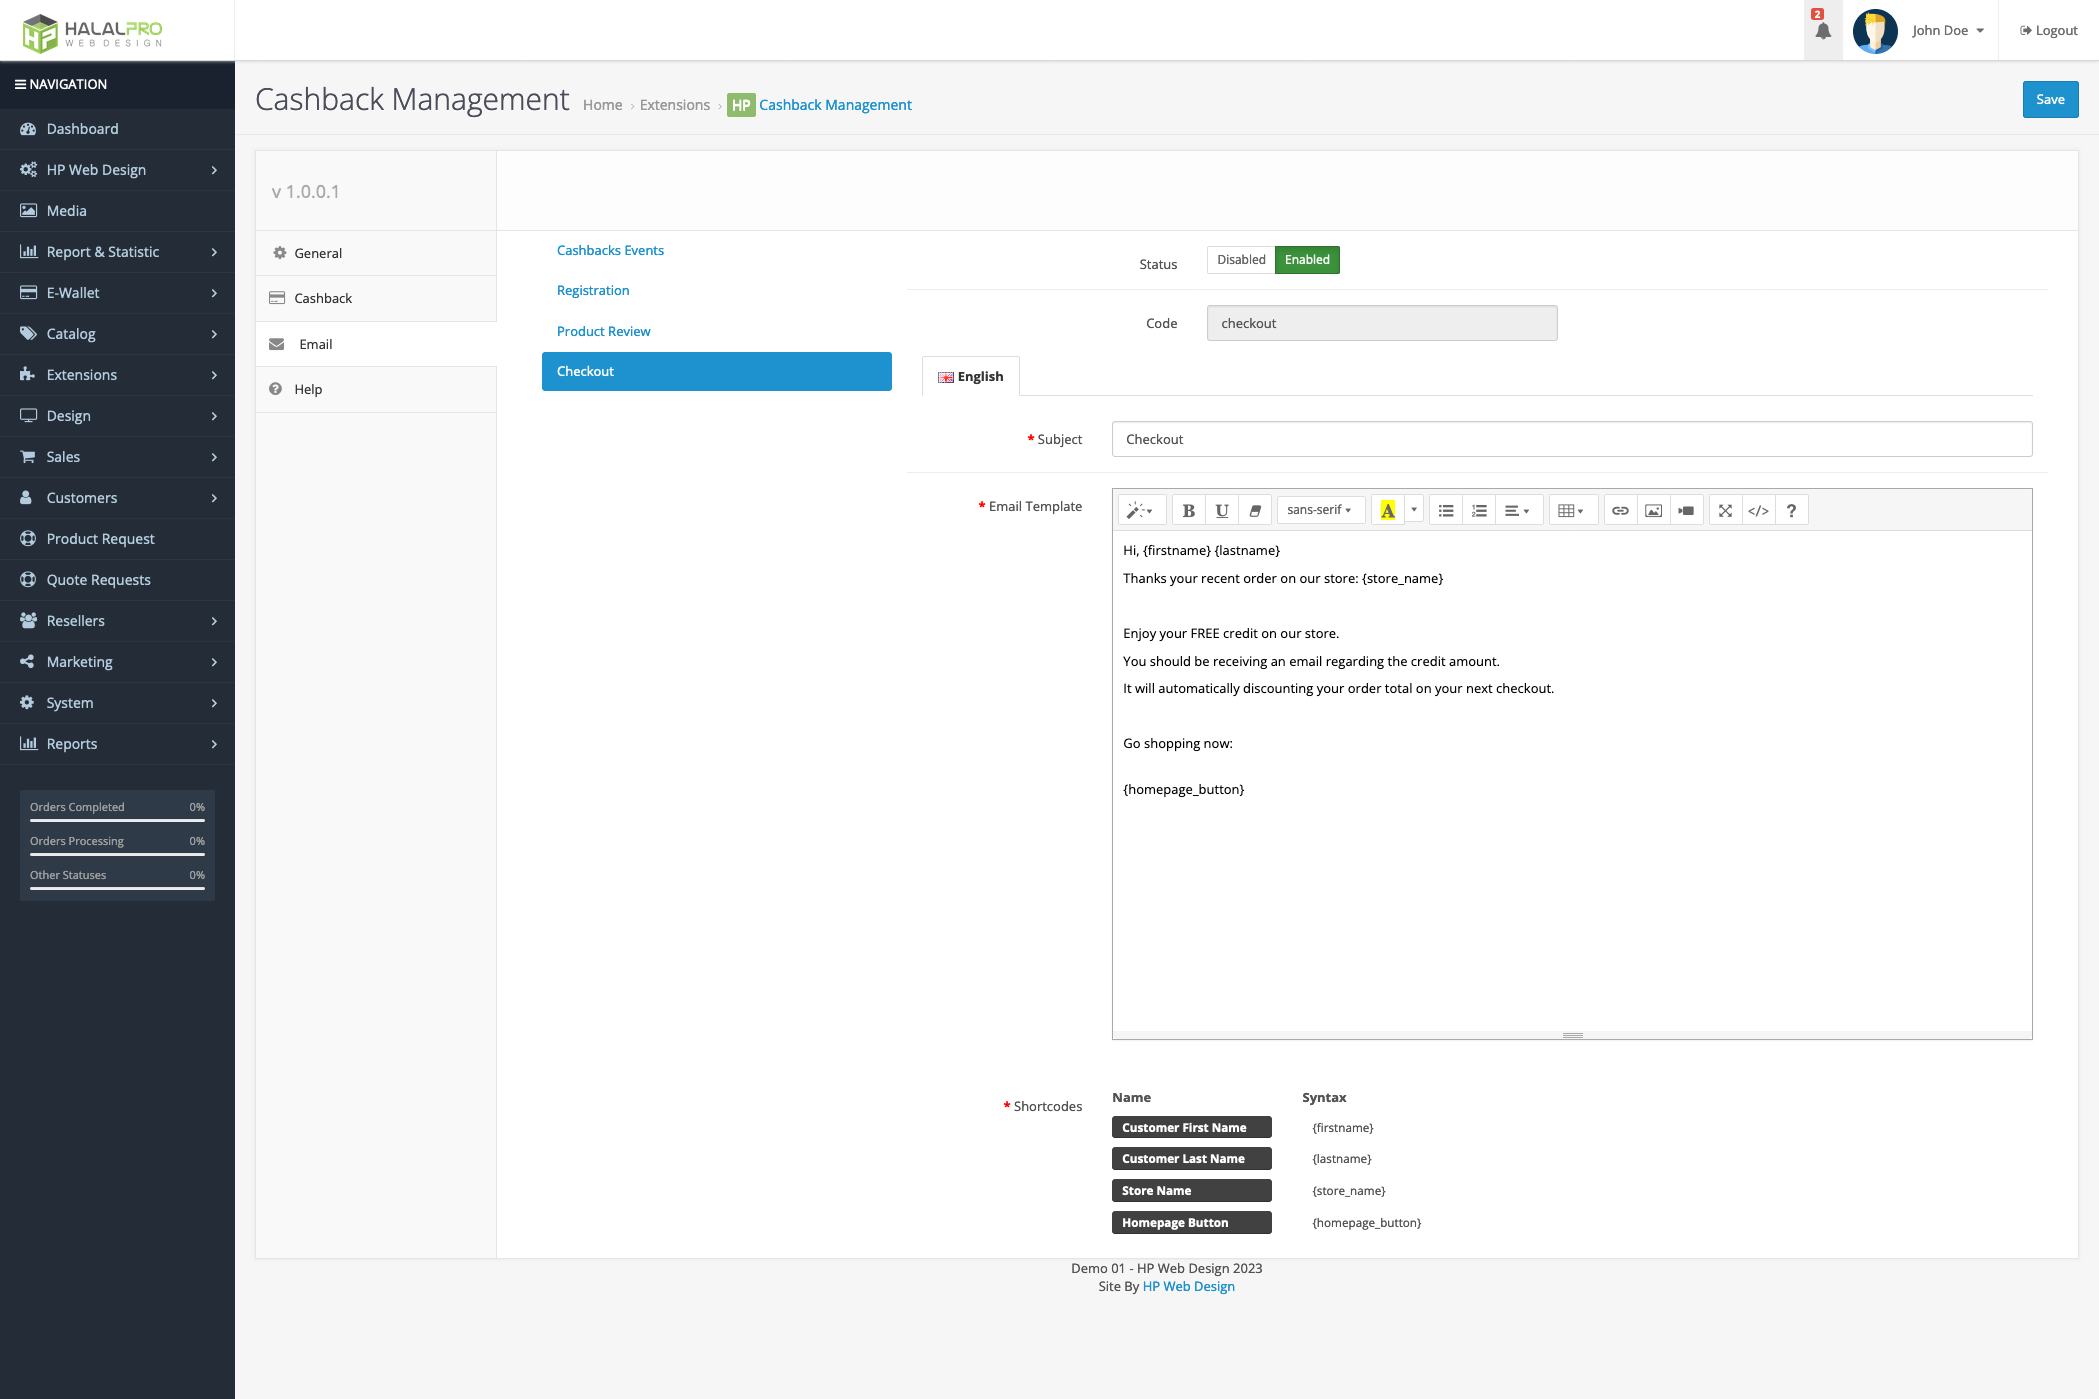Apply underline formatting in the template editor
This screenshot has width=2099, height=1399.
(x=1221, y=510)
